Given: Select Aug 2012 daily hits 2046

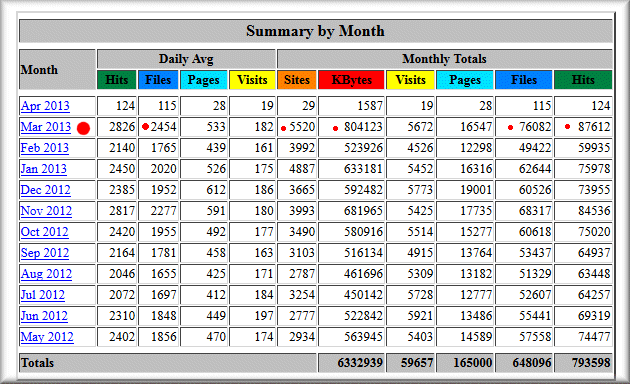Looking at the screenshot, I should pos(122,274).
